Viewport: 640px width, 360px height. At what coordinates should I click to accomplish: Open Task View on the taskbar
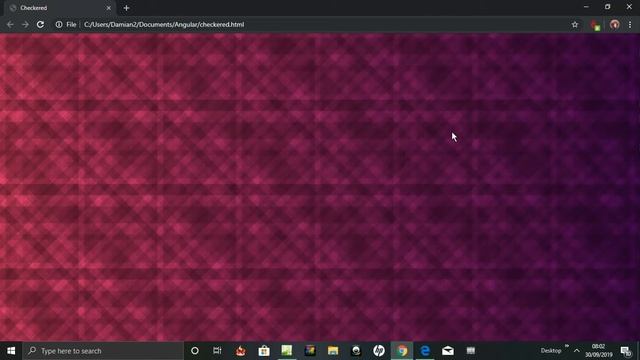tap(217, 351)
